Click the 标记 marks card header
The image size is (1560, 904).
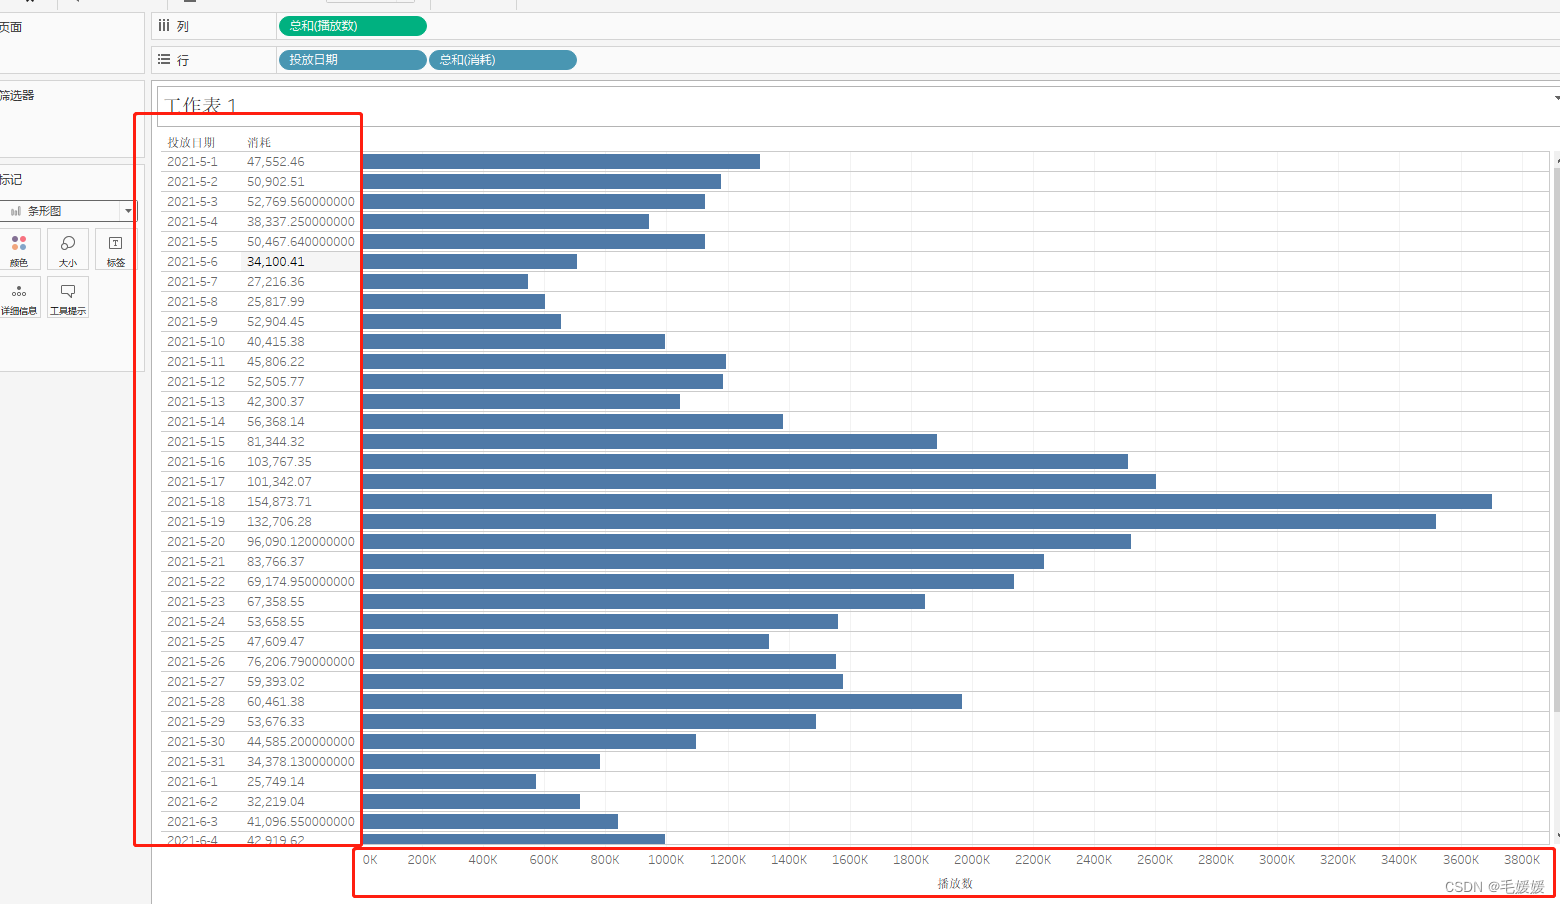click(11, 179)
